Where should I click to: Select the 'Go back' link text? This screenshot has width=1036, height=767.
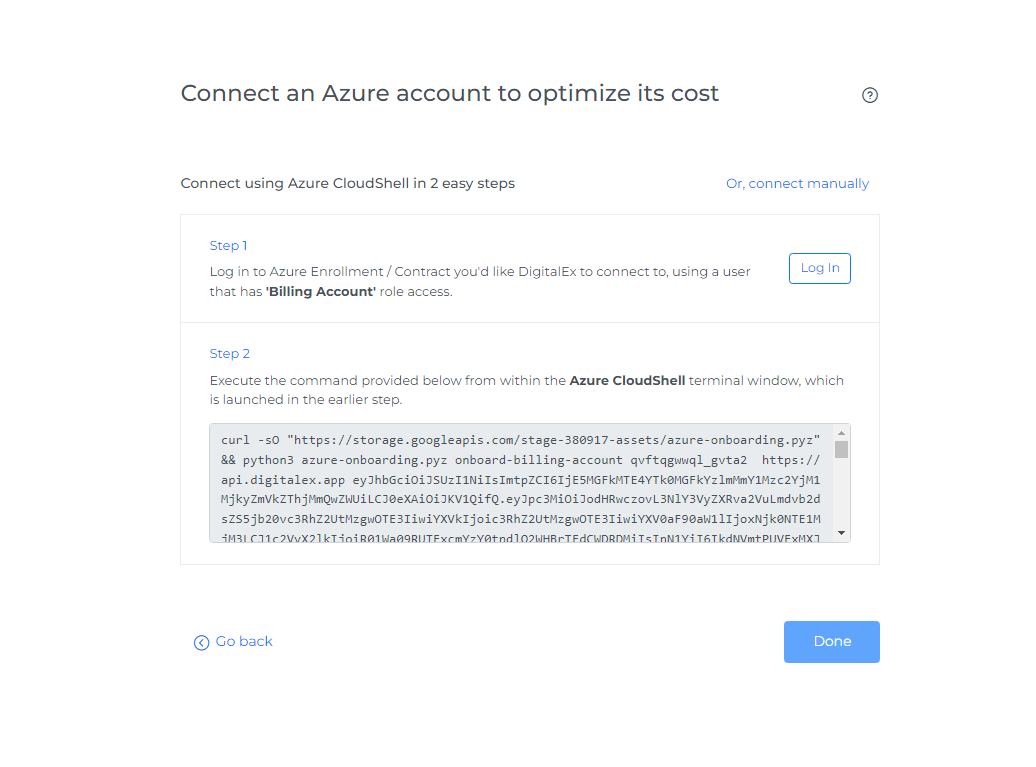point(244,642)
